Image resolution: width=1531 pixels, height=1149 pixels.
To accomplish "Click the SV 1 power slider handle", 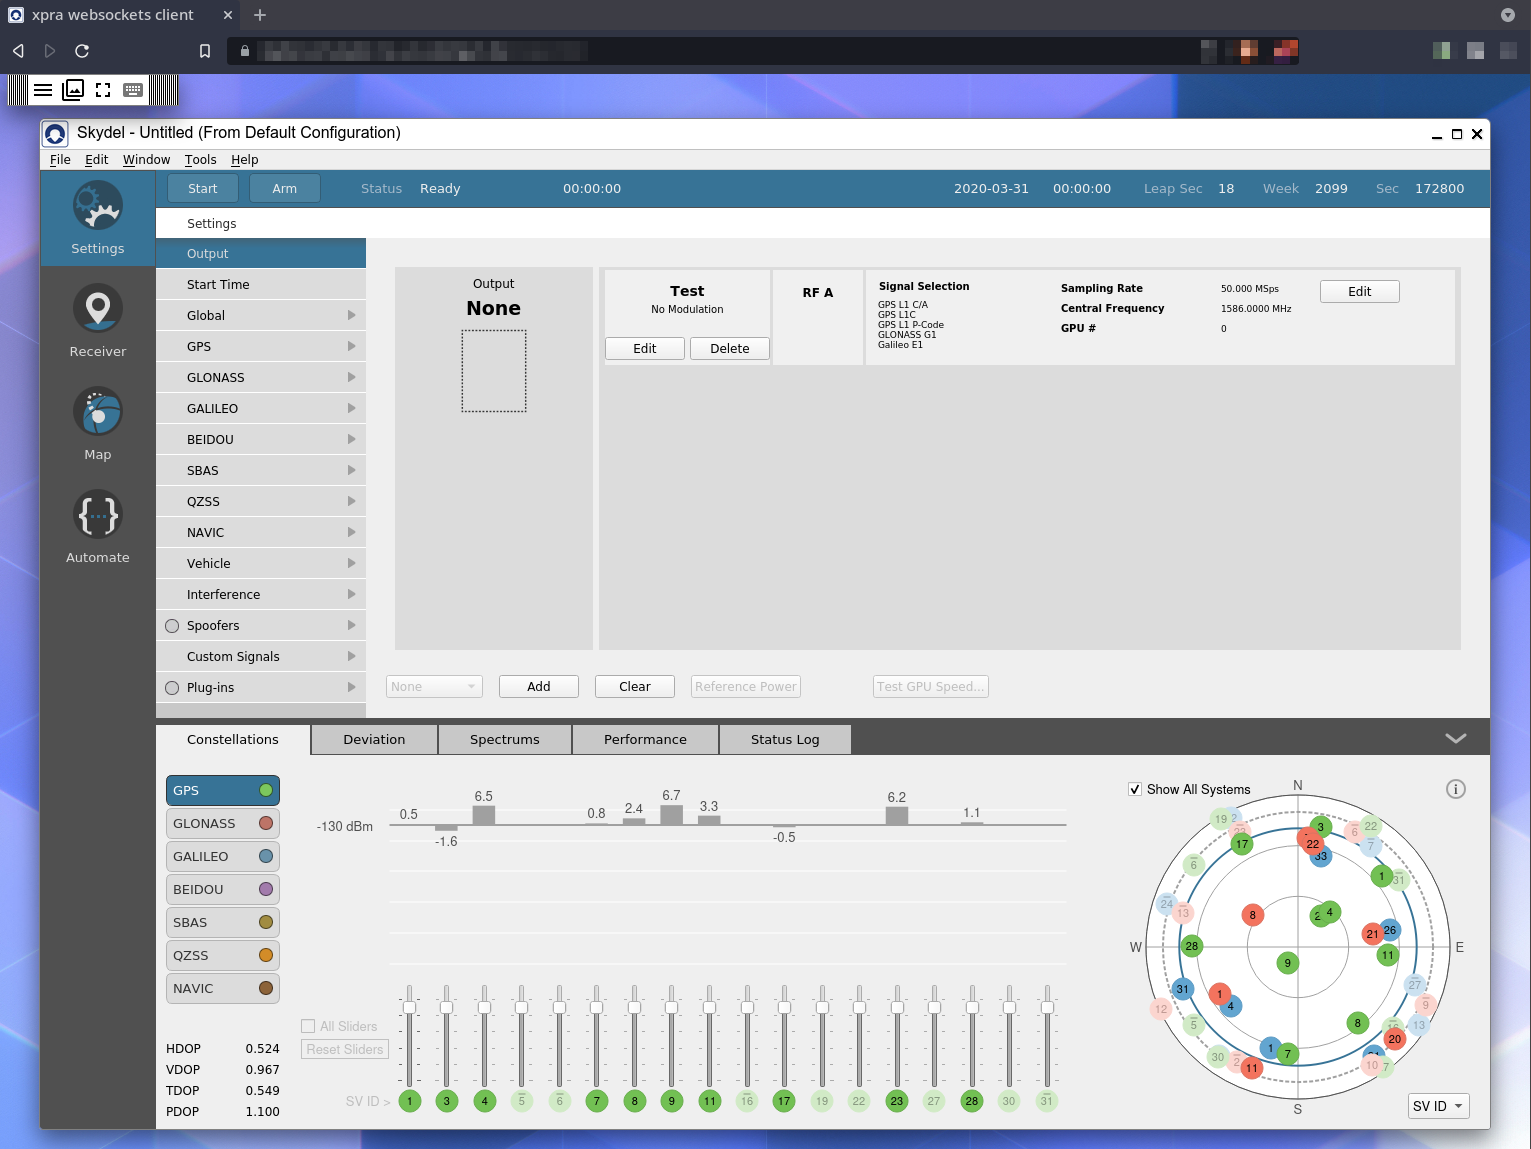I will pos(410,1007).
